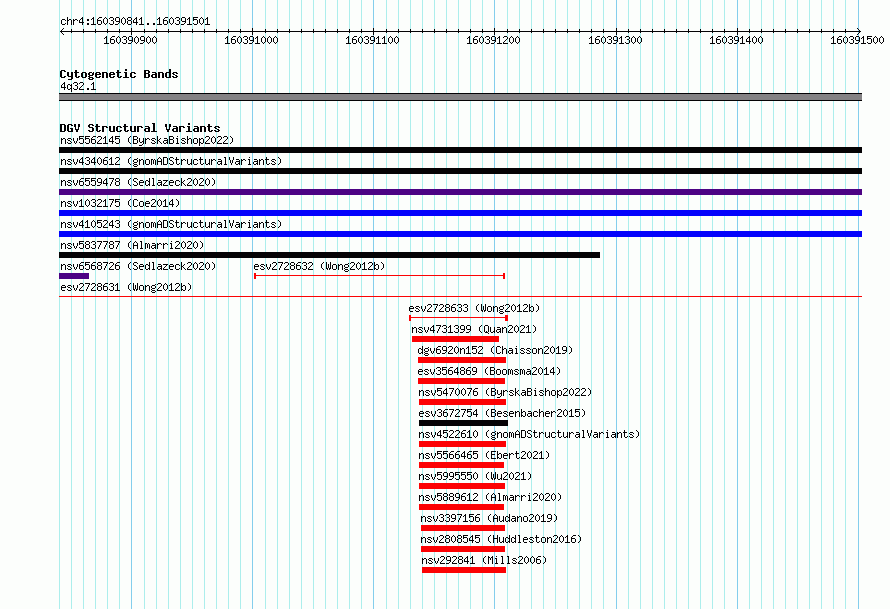Click the nsv5837787 (Almarri2020) label
This screenshot has height=609, width=890.
[x=132, y=245]
